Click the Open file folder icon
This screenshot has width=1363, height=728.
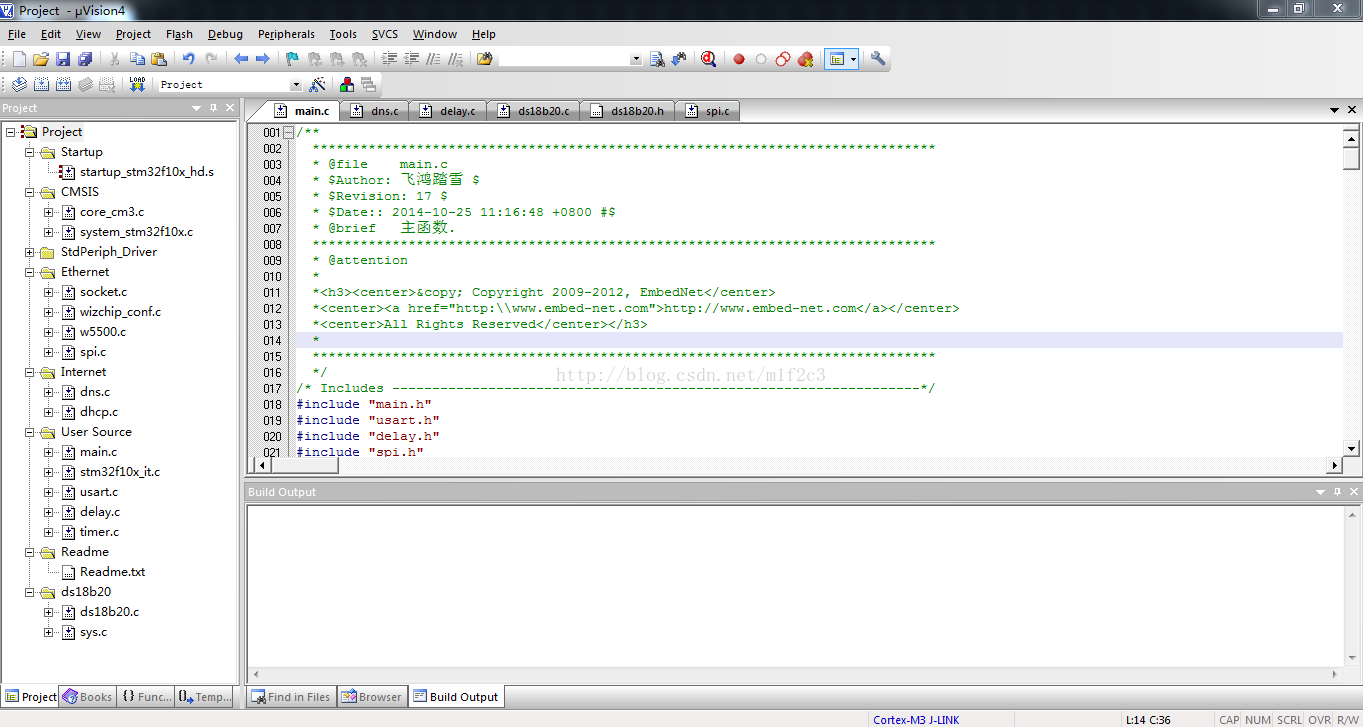pyautogui.click(x=41, y=59)
